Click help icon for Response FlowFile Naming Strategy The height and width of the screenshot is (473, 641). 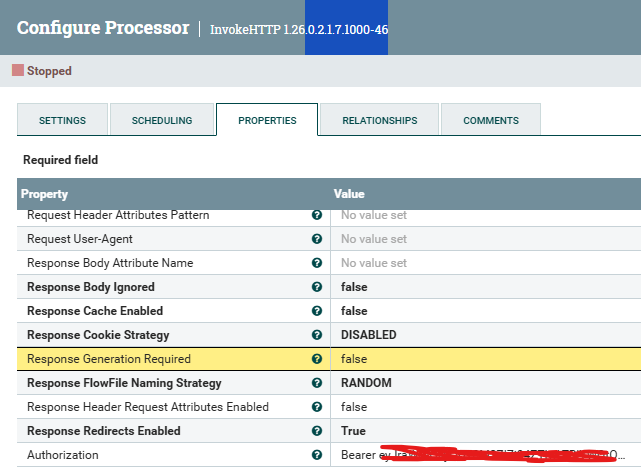pos(317,383)
